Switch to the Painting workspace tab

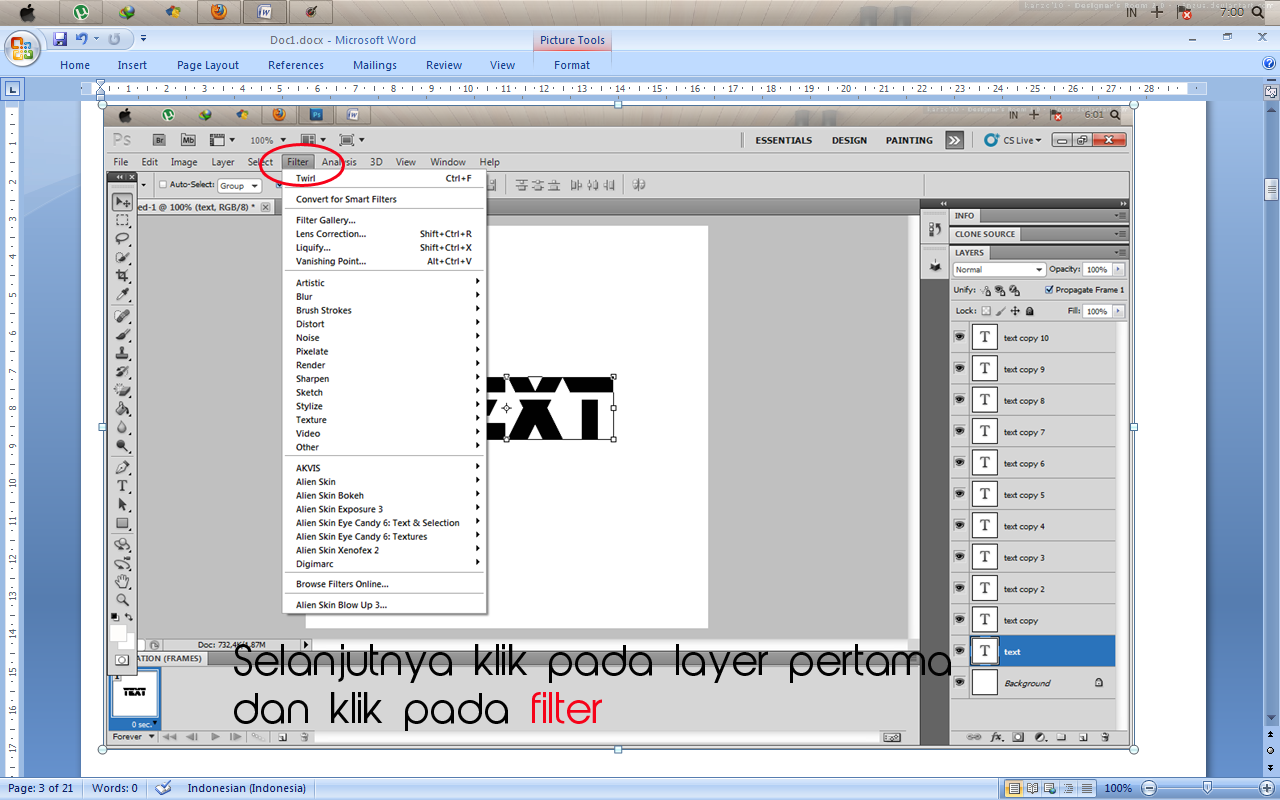908,140
